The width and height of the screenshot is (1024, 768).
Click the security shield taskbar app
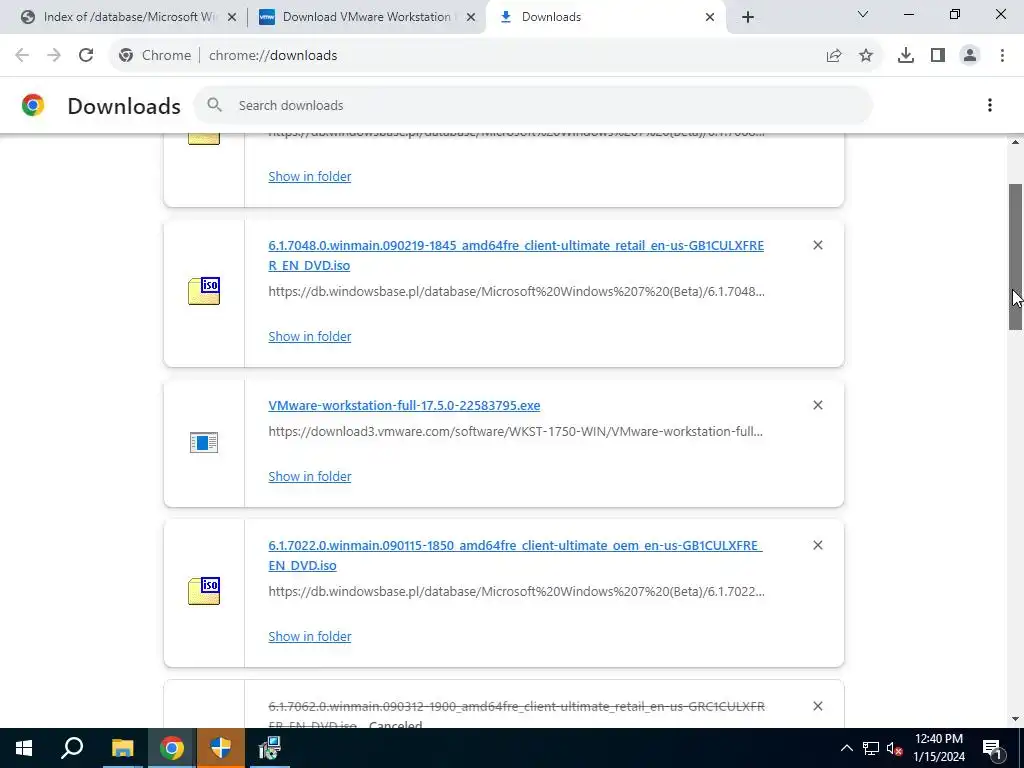click(221, 748)
